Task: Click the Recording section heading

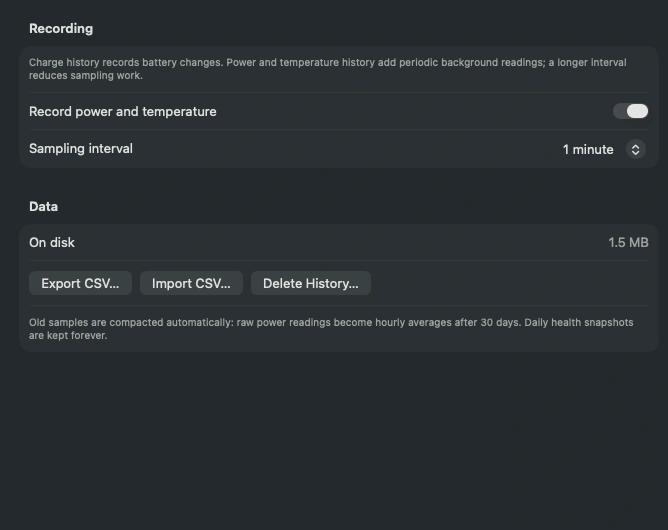Action: point(61,29)
